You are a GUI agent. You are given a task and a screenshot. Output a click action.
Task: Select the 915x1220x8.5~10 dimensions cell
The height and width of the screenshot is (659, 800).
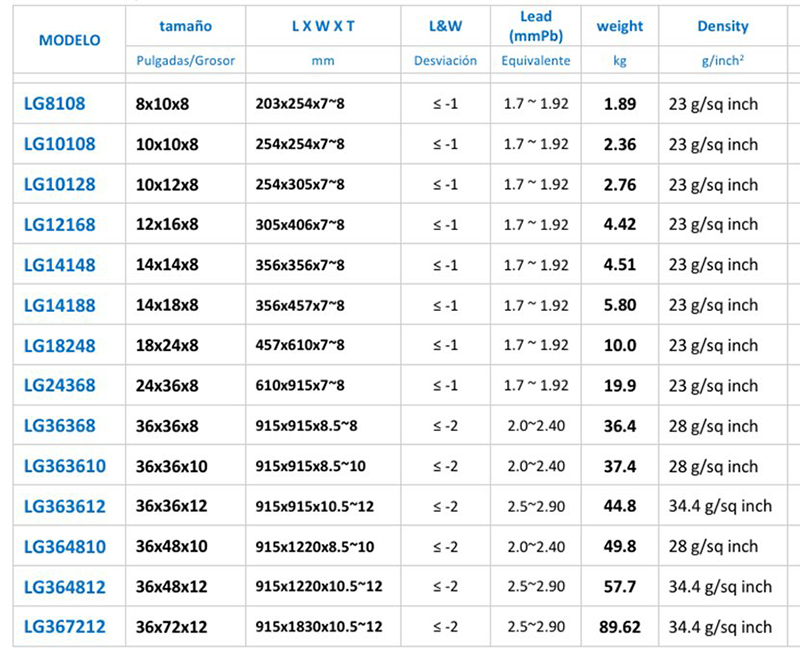point(312,546)
